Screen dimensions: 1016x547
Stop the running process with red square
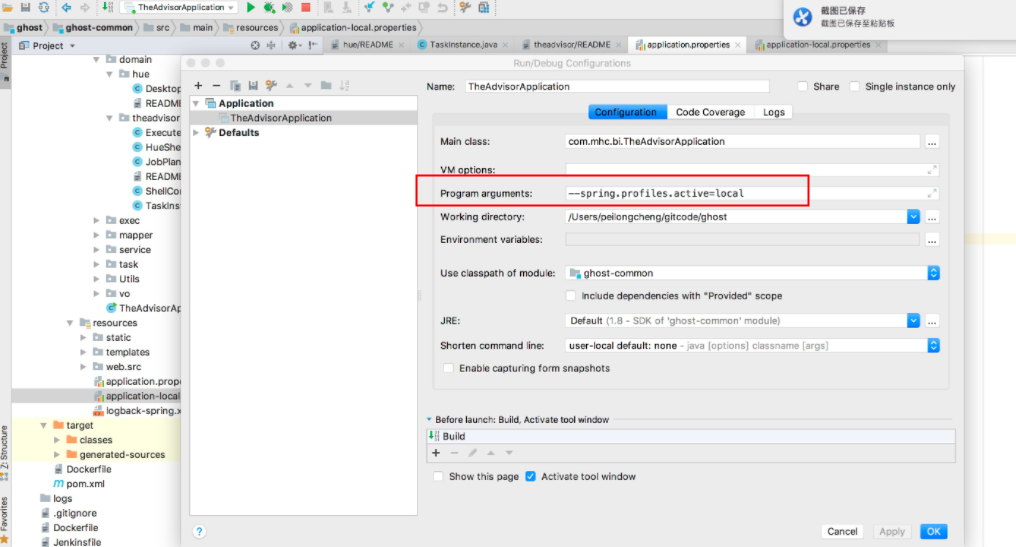click(x=306, y=7)
